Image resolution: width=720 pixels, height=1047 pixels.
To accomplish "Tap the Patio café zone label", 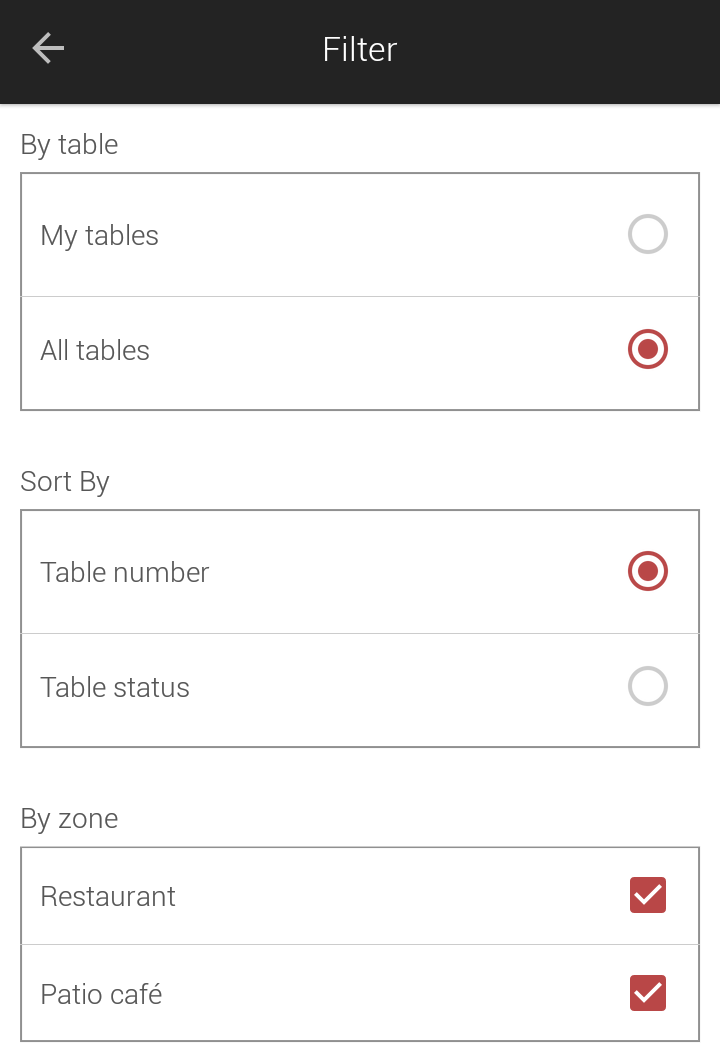I will click(x=102, y=994).
